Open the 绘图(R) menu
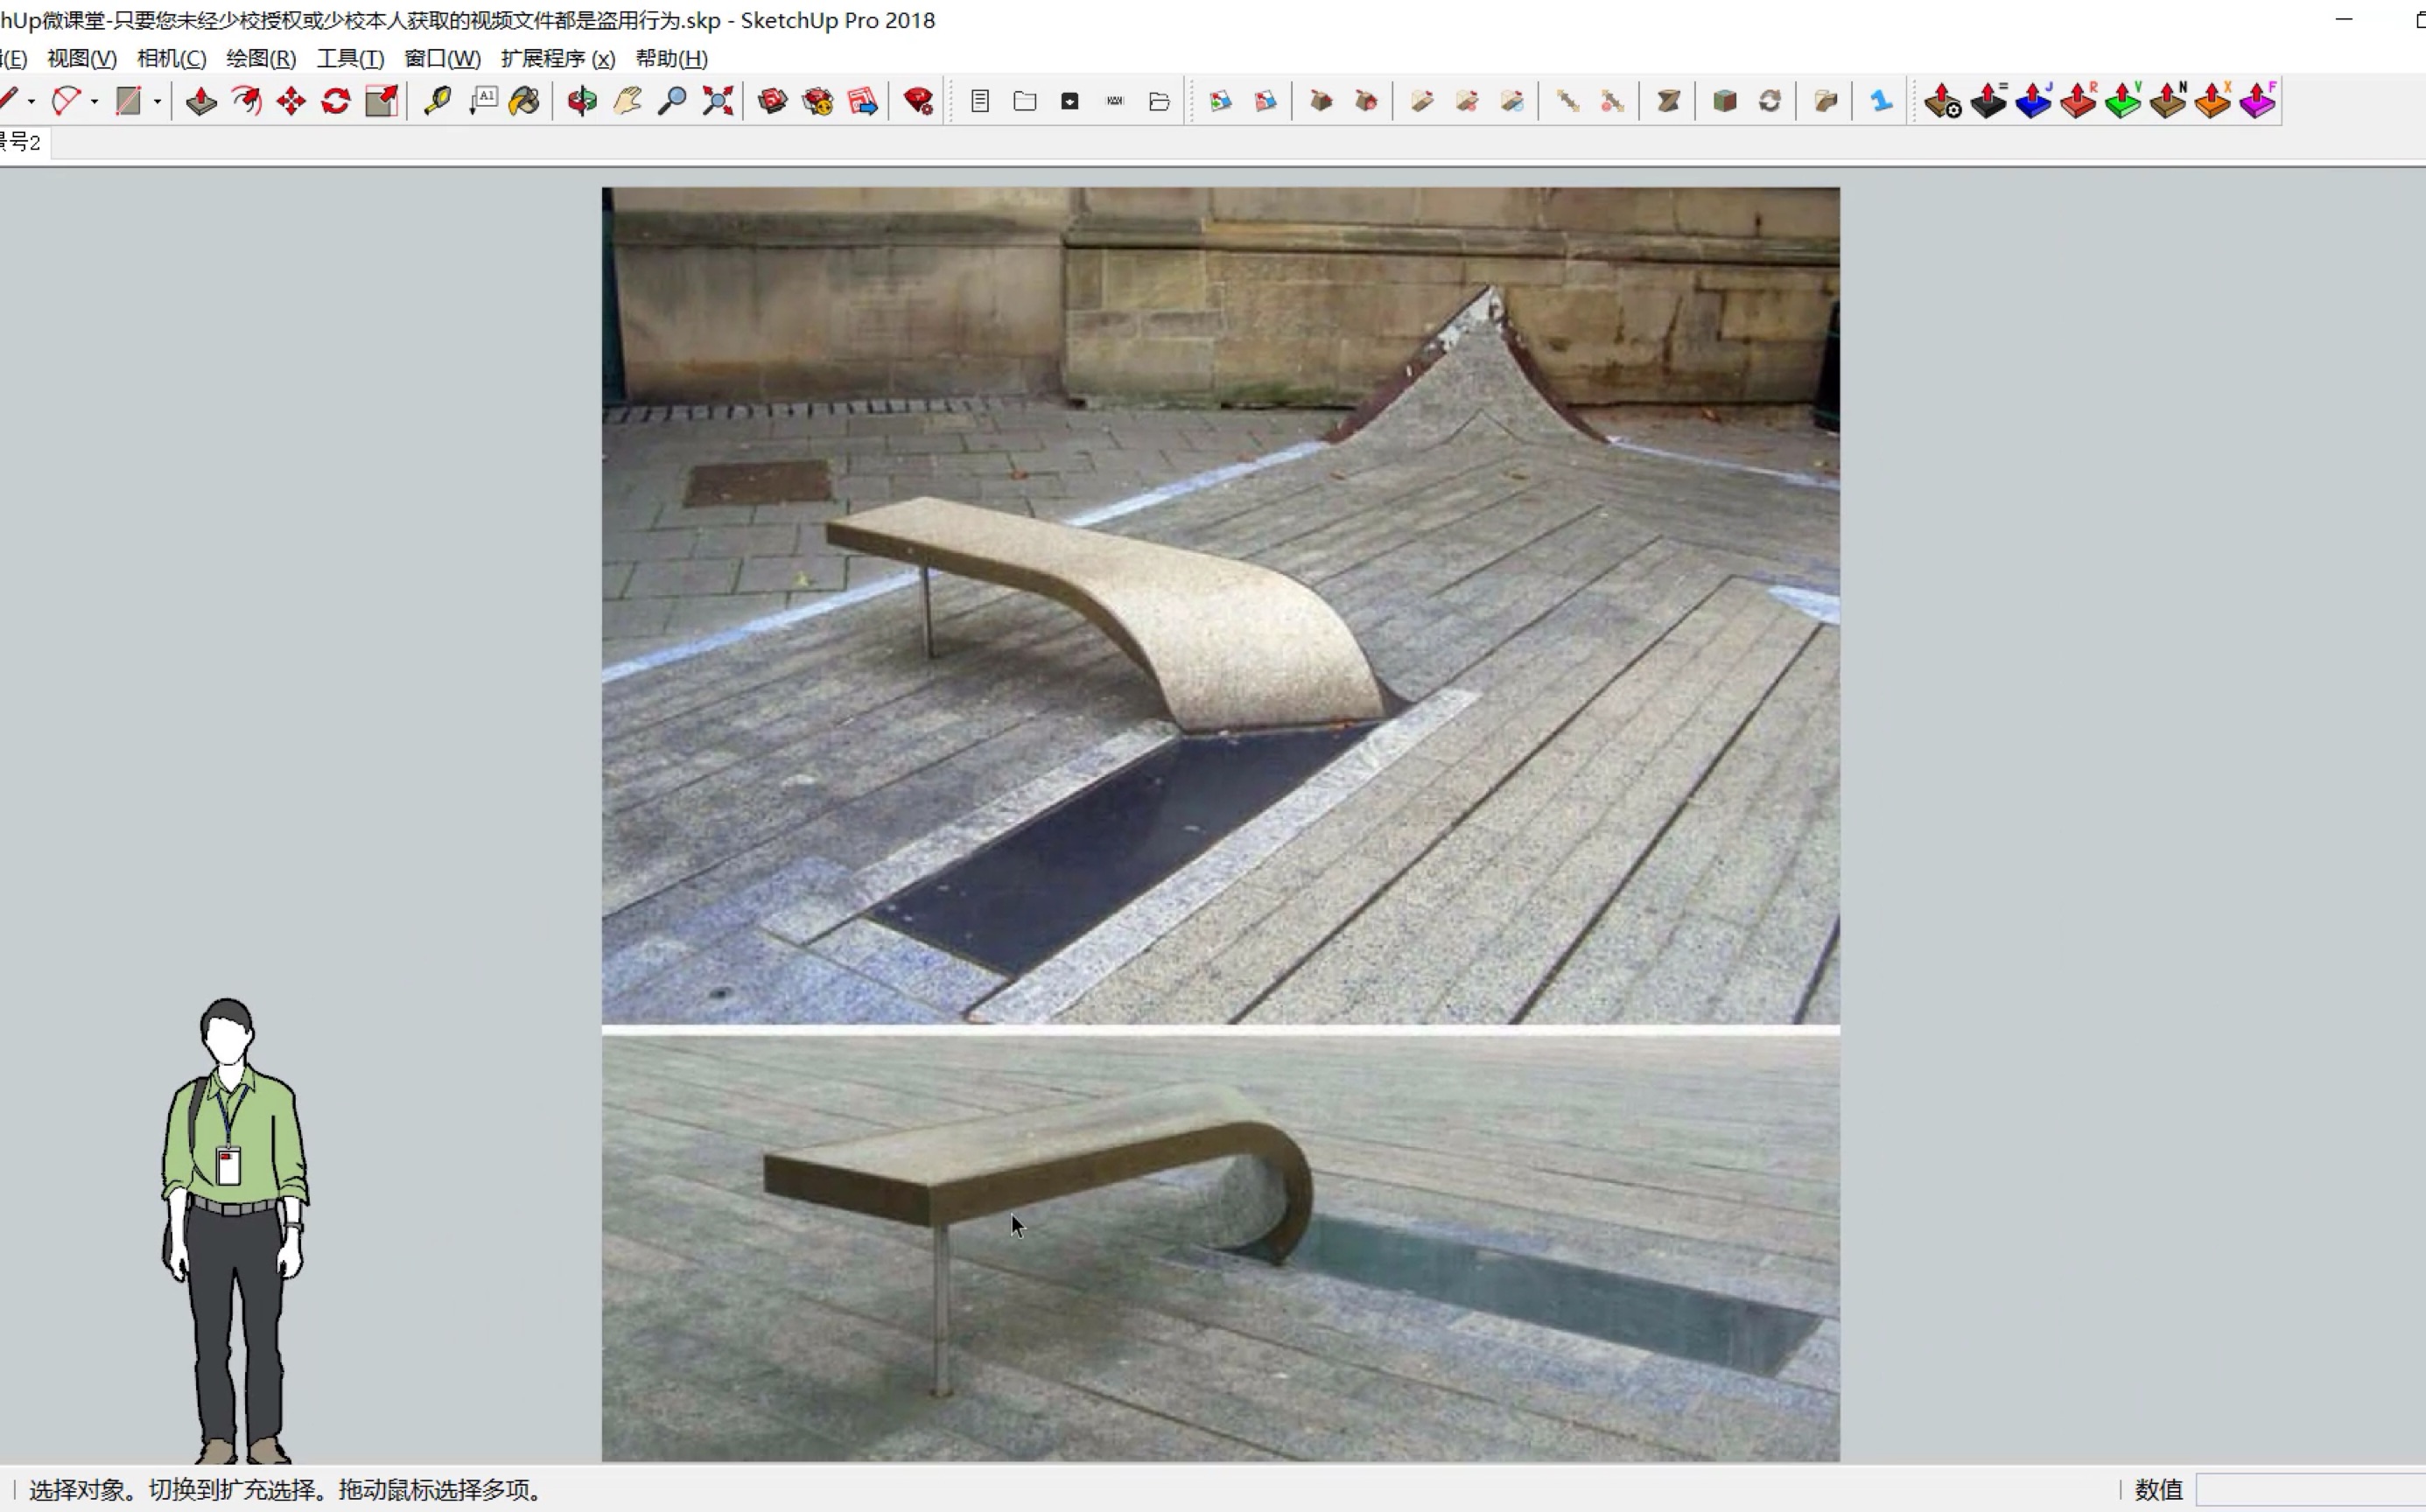The image size is (2426, 1512). coord(261,59)
